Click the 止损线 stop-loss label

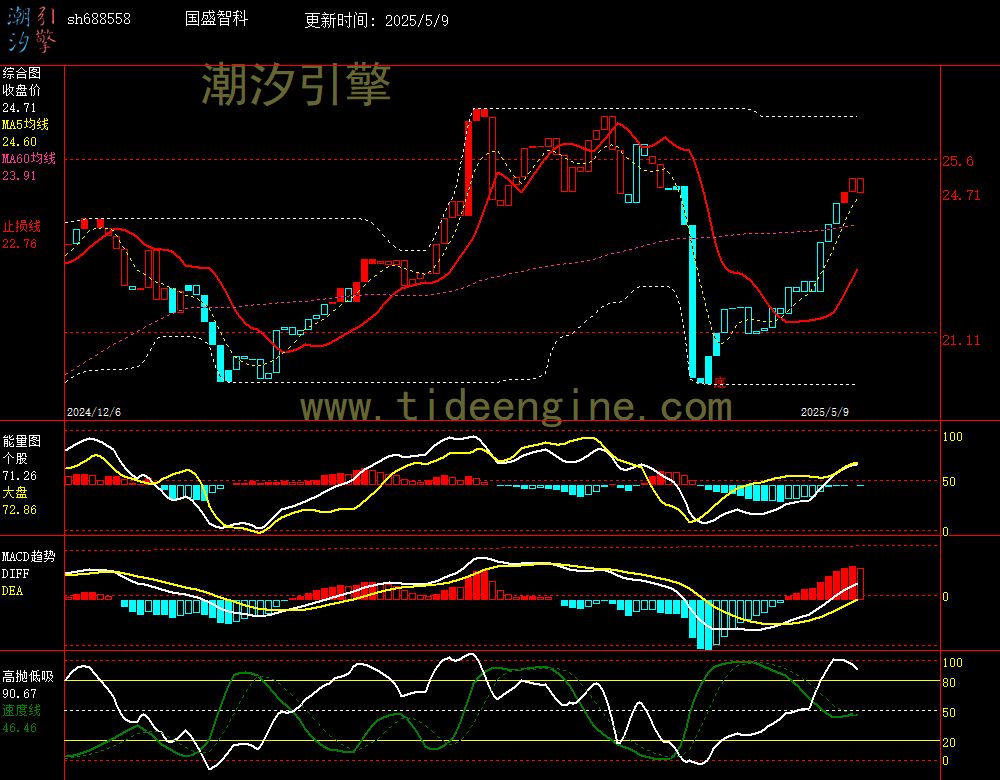click(x=21, y=226)
